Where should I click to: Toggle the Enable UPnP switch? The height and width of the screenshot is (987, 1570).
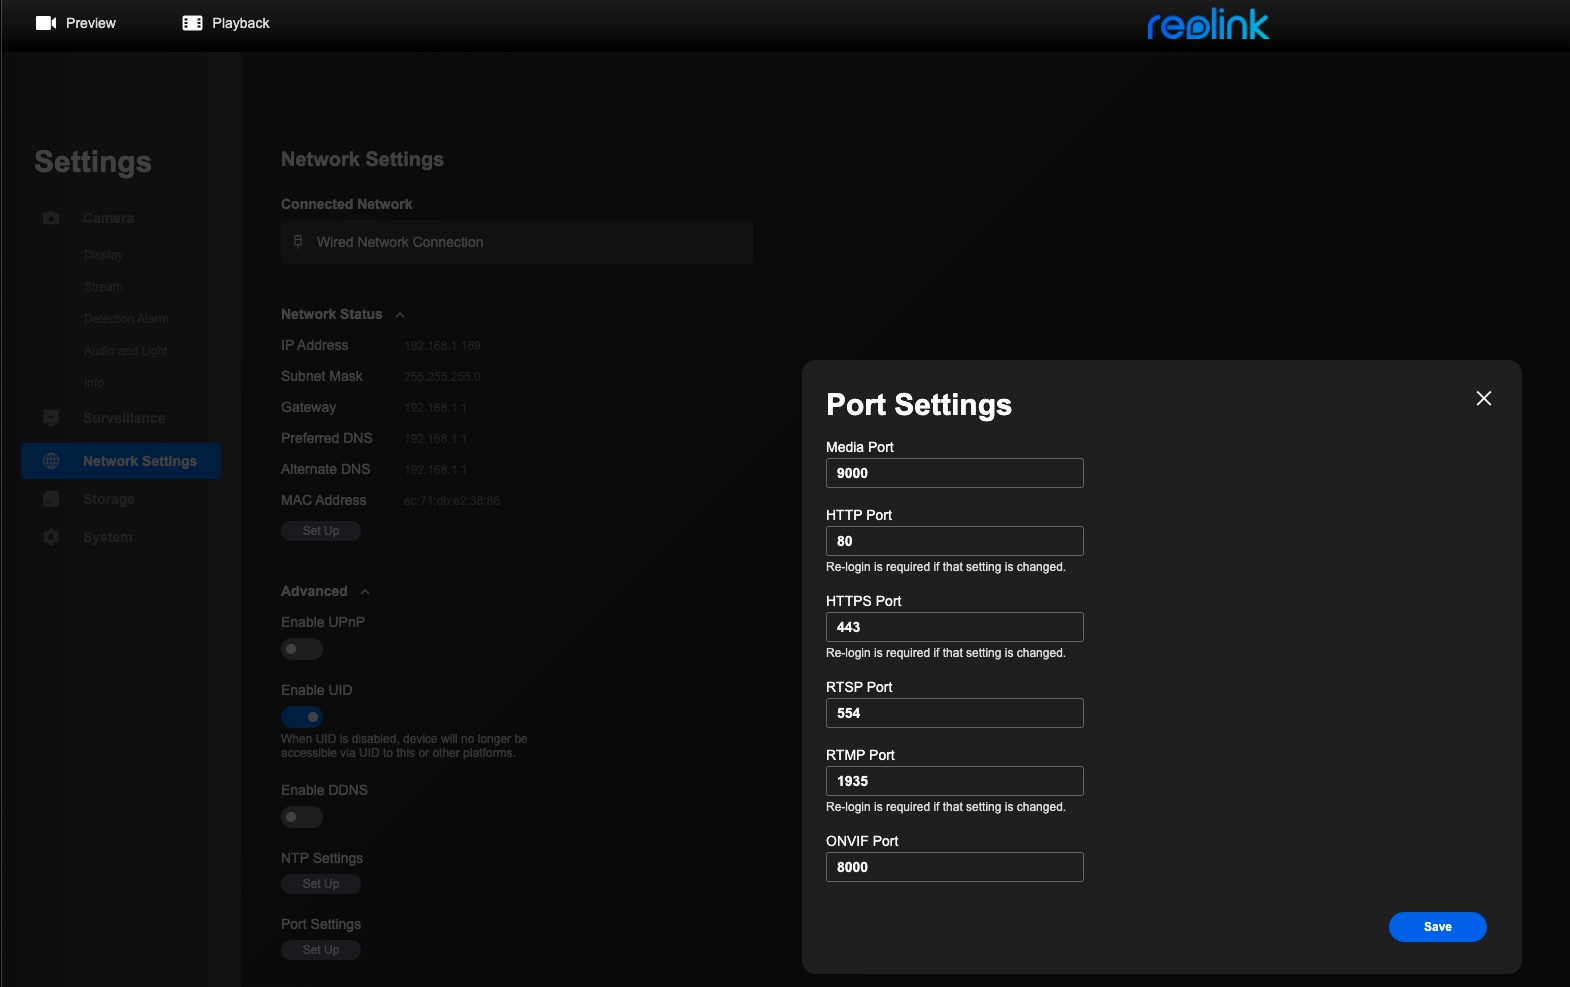[302, 649]
